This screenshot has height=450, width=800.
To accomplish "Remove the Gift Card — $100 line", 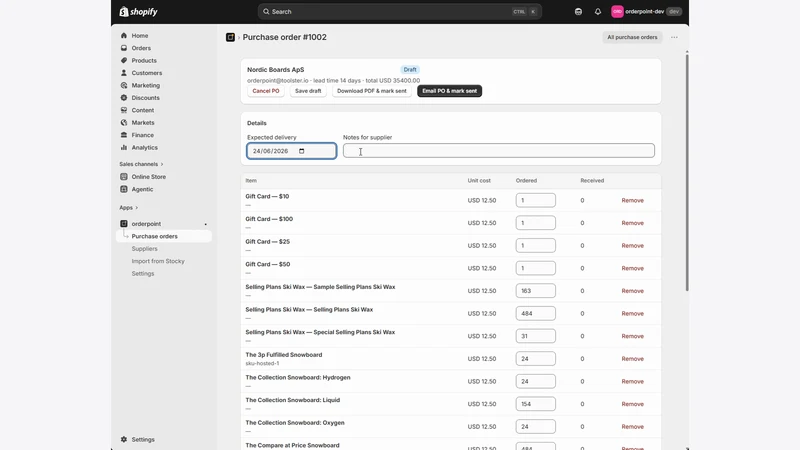I will (x=632, y=223).
